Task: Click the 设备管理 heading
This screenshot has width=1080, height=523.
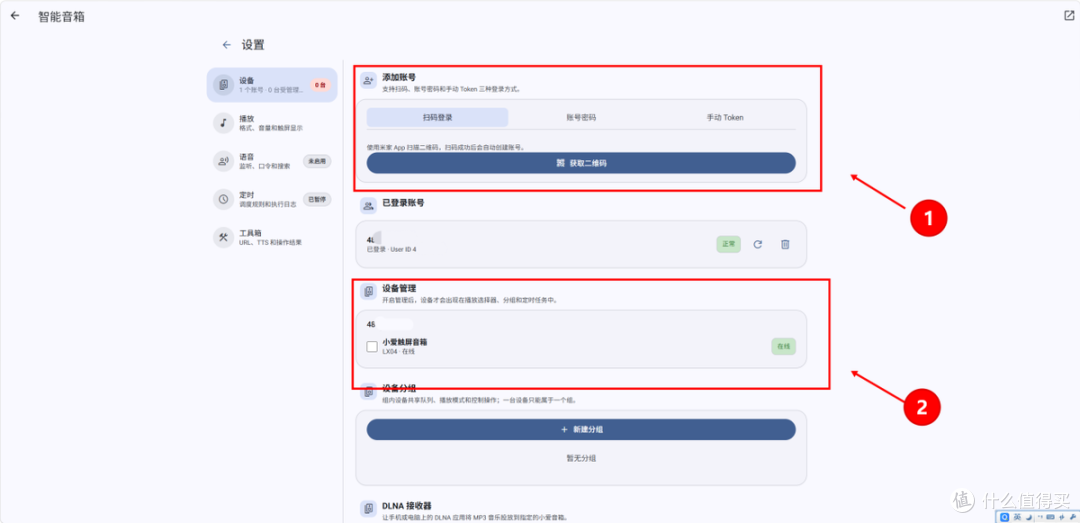Action: [399, 288]
